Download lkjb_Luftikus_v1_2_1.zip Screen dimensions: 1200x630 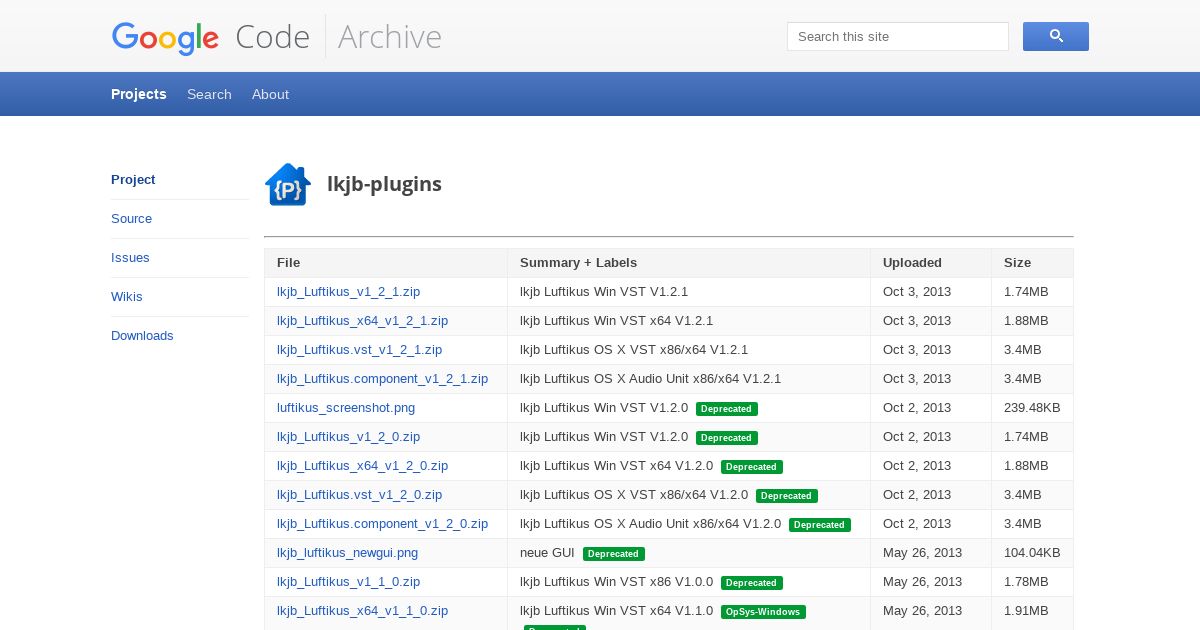tap(348, 292)
